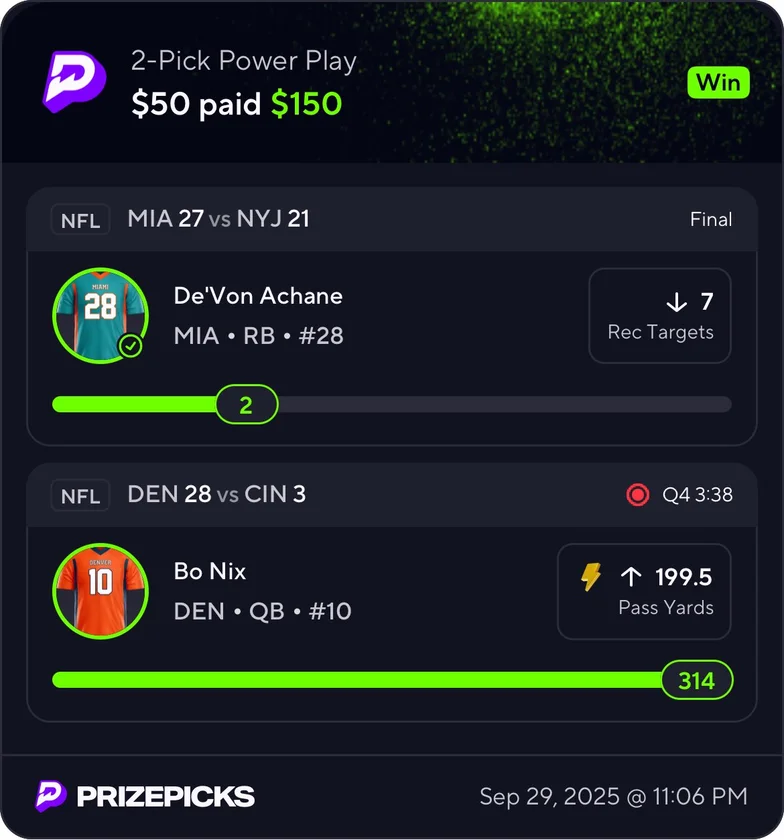
Task: Select De'Von Achane's jersey avatar
Action: 100,315
